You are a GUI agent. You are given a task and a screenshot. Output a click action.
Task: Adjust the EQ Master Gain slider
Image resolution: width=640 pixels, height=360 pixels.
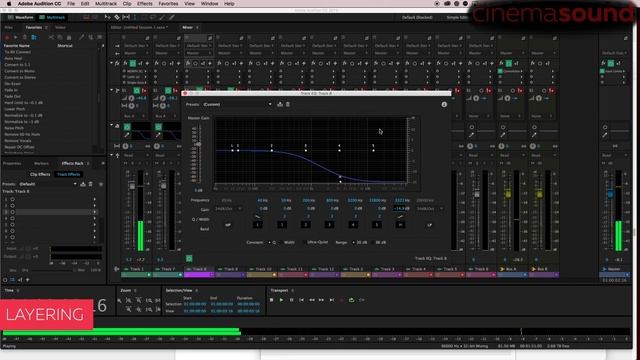pos(198,144)
